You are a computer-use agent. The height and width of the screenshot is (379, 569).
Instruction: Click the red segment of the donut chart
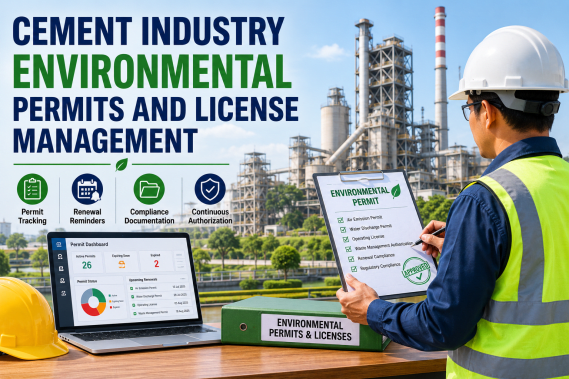tap(88, 310)
